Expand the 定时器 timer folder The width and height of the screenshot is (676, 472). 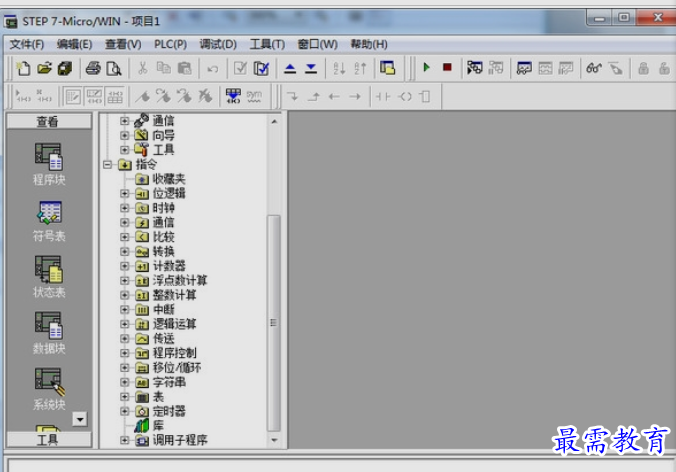(x=125, y=411)
